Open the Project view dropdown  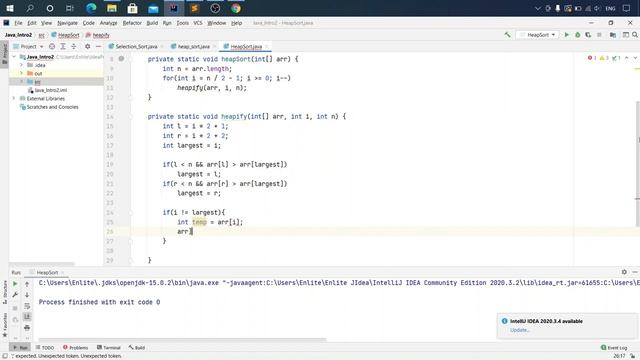pyautogui.click(x=28, y=47)
